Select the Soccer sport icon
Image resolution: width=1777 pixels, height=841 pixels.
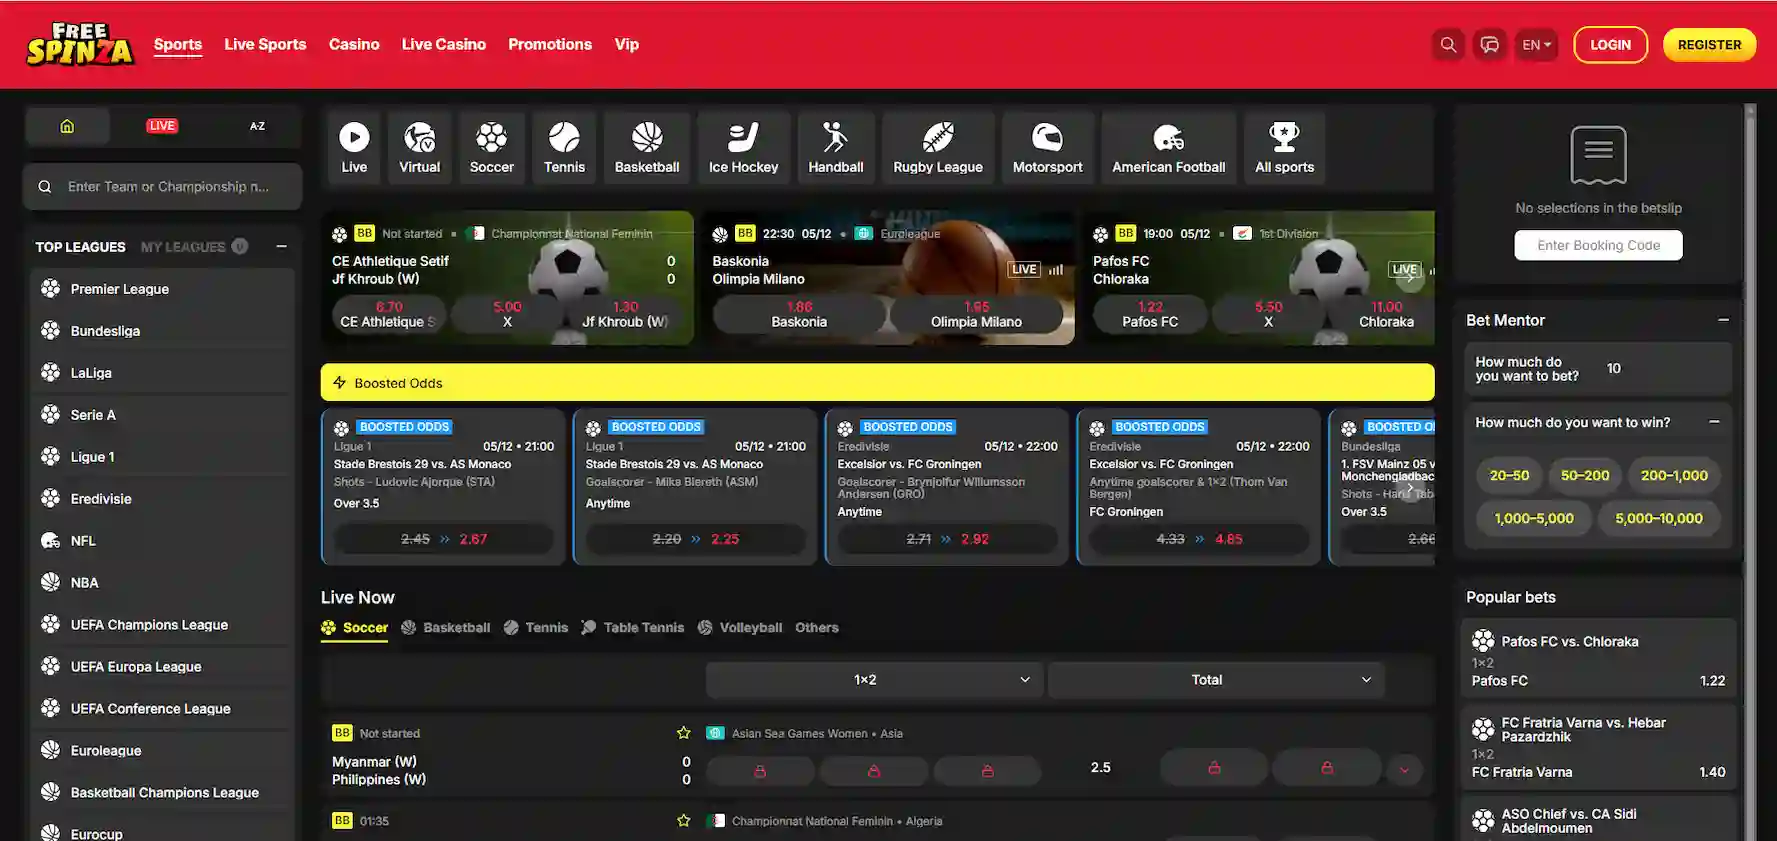(491, 147)
